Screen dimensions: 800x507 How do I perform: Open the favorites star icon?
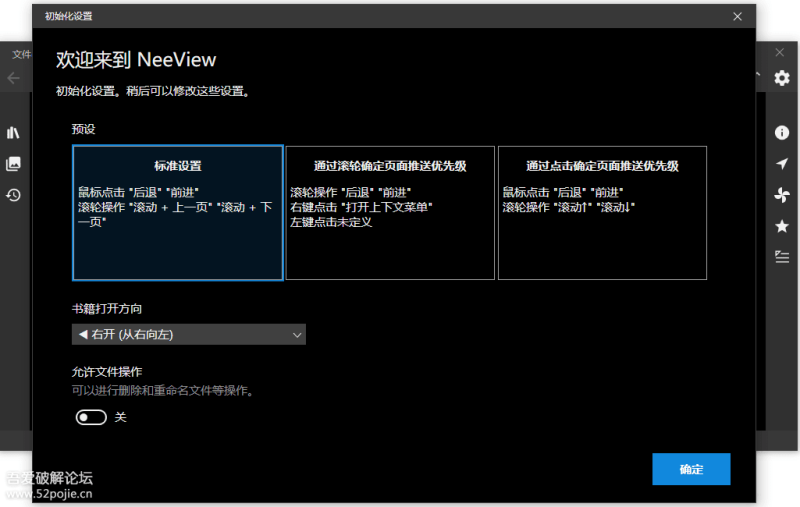tap(782, 226)
